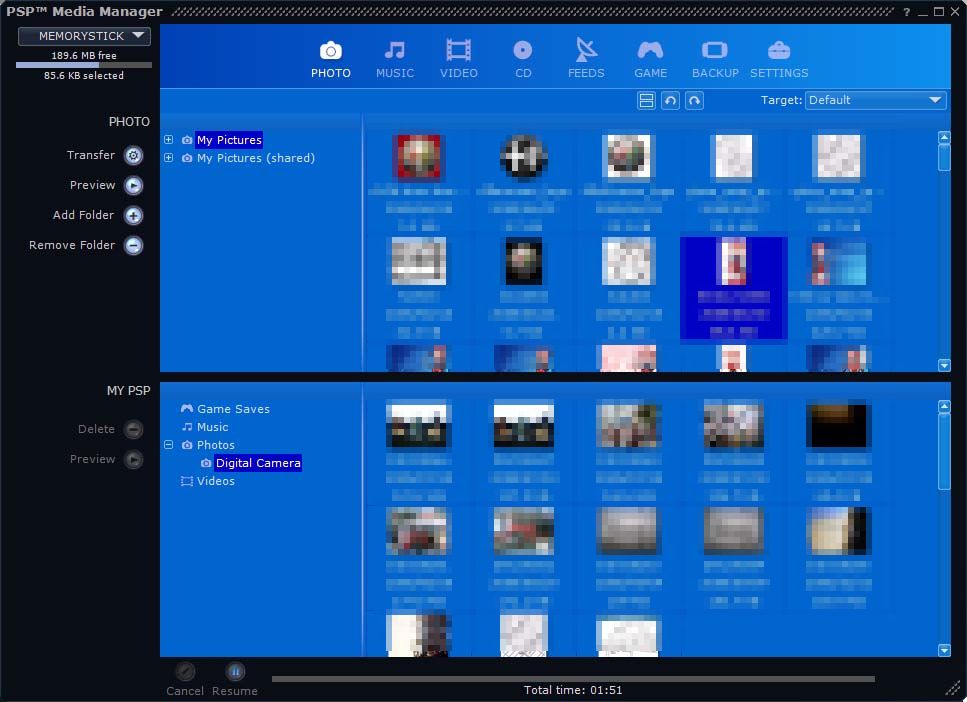Expand the My Pictures (shared) node
967x702 pixels.
click(168, 158)
